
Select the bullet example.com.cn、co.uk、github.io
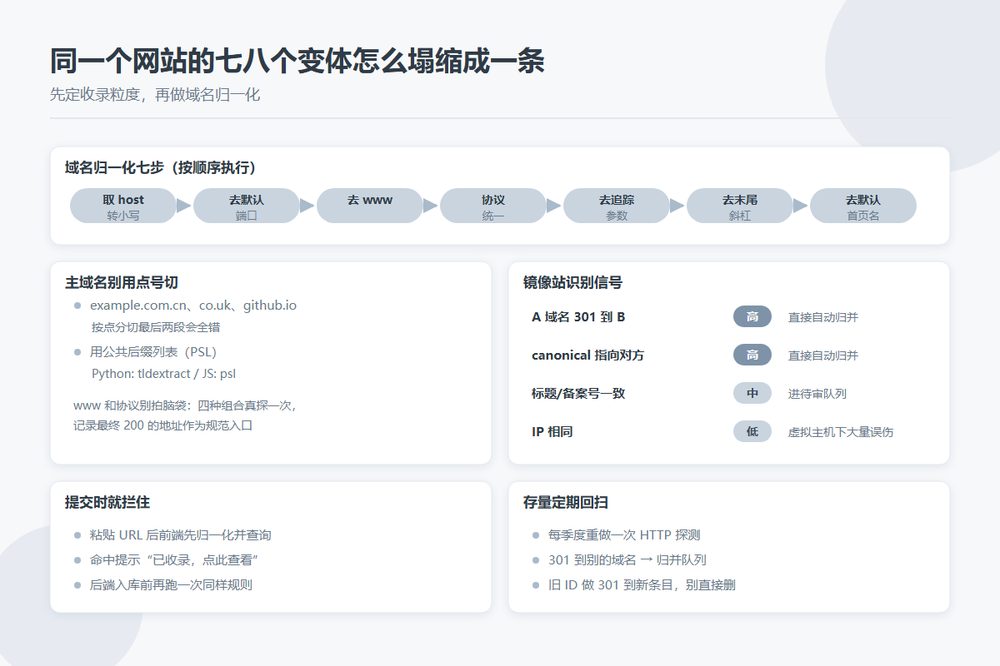193,306
